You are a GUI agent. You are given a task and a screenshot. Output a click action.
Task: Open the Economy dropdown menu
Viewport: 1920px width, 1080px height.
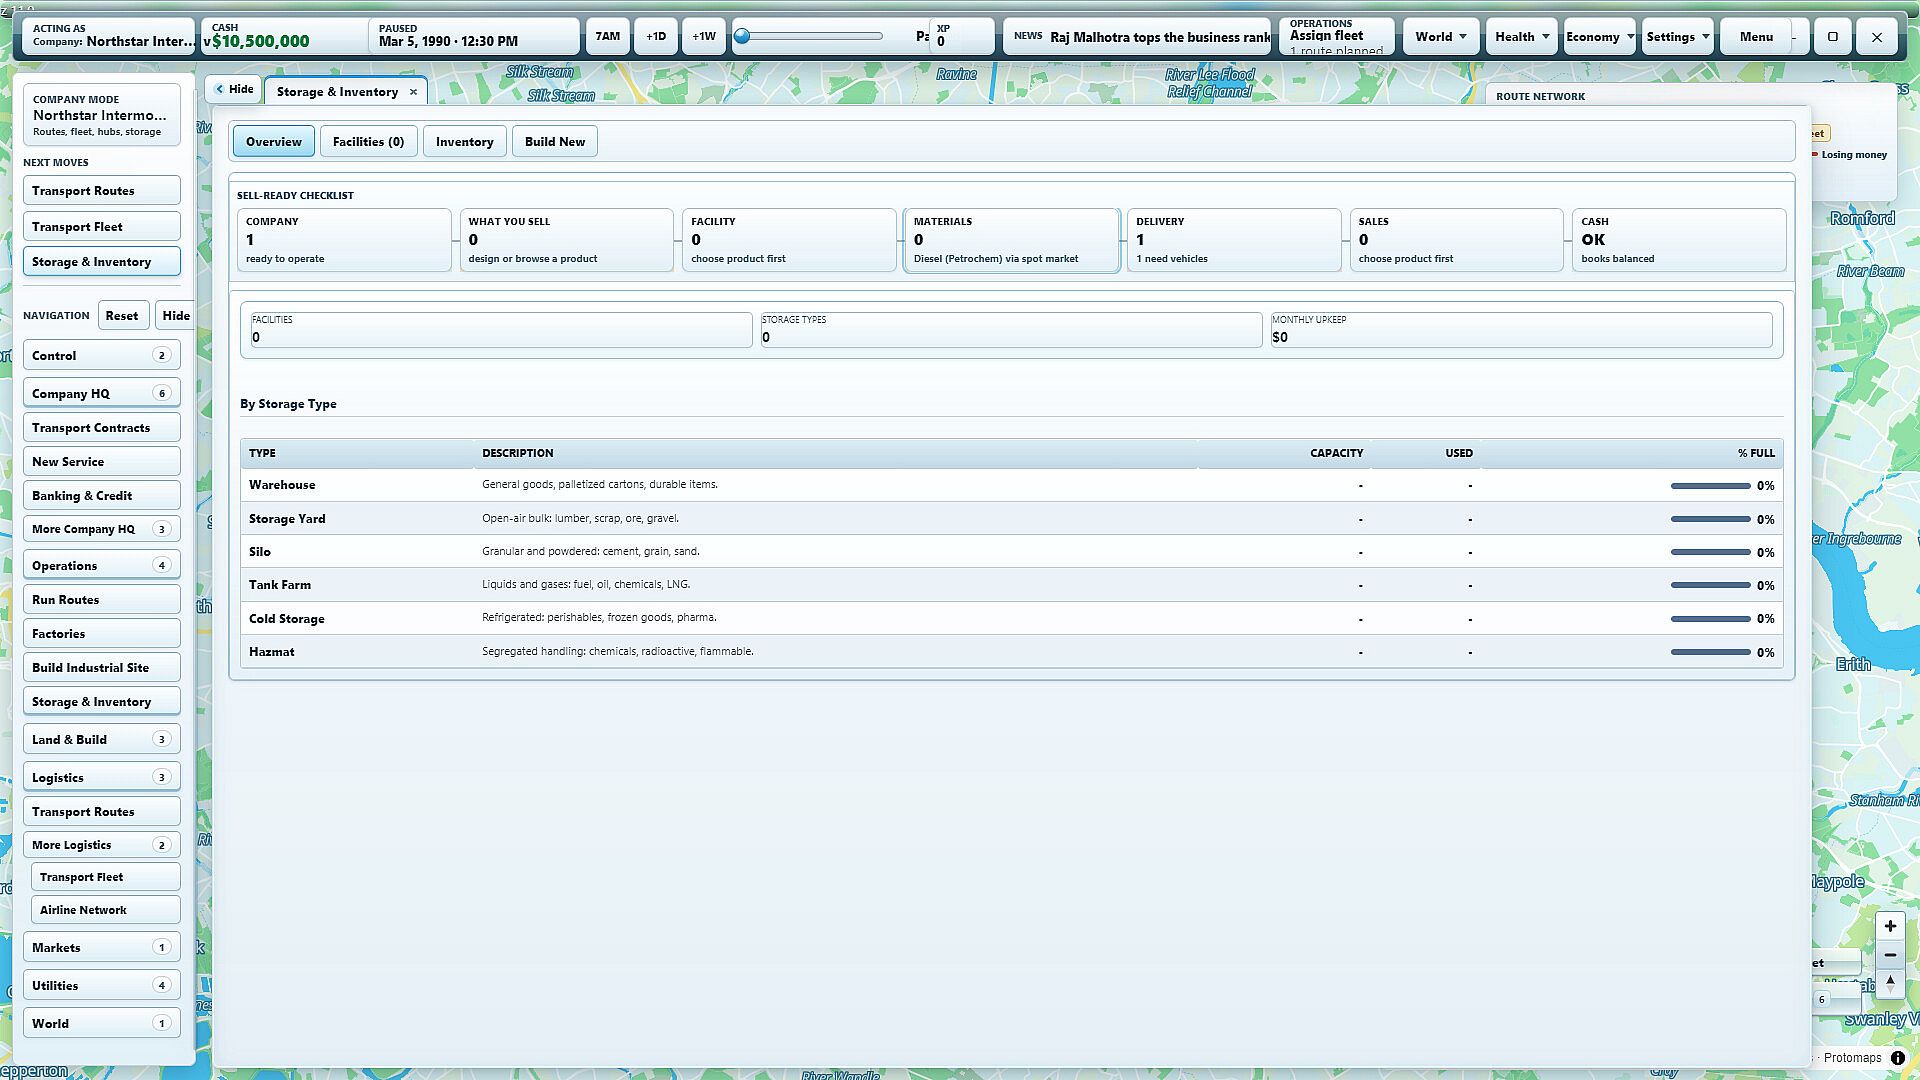click(x=1600, y=37)
